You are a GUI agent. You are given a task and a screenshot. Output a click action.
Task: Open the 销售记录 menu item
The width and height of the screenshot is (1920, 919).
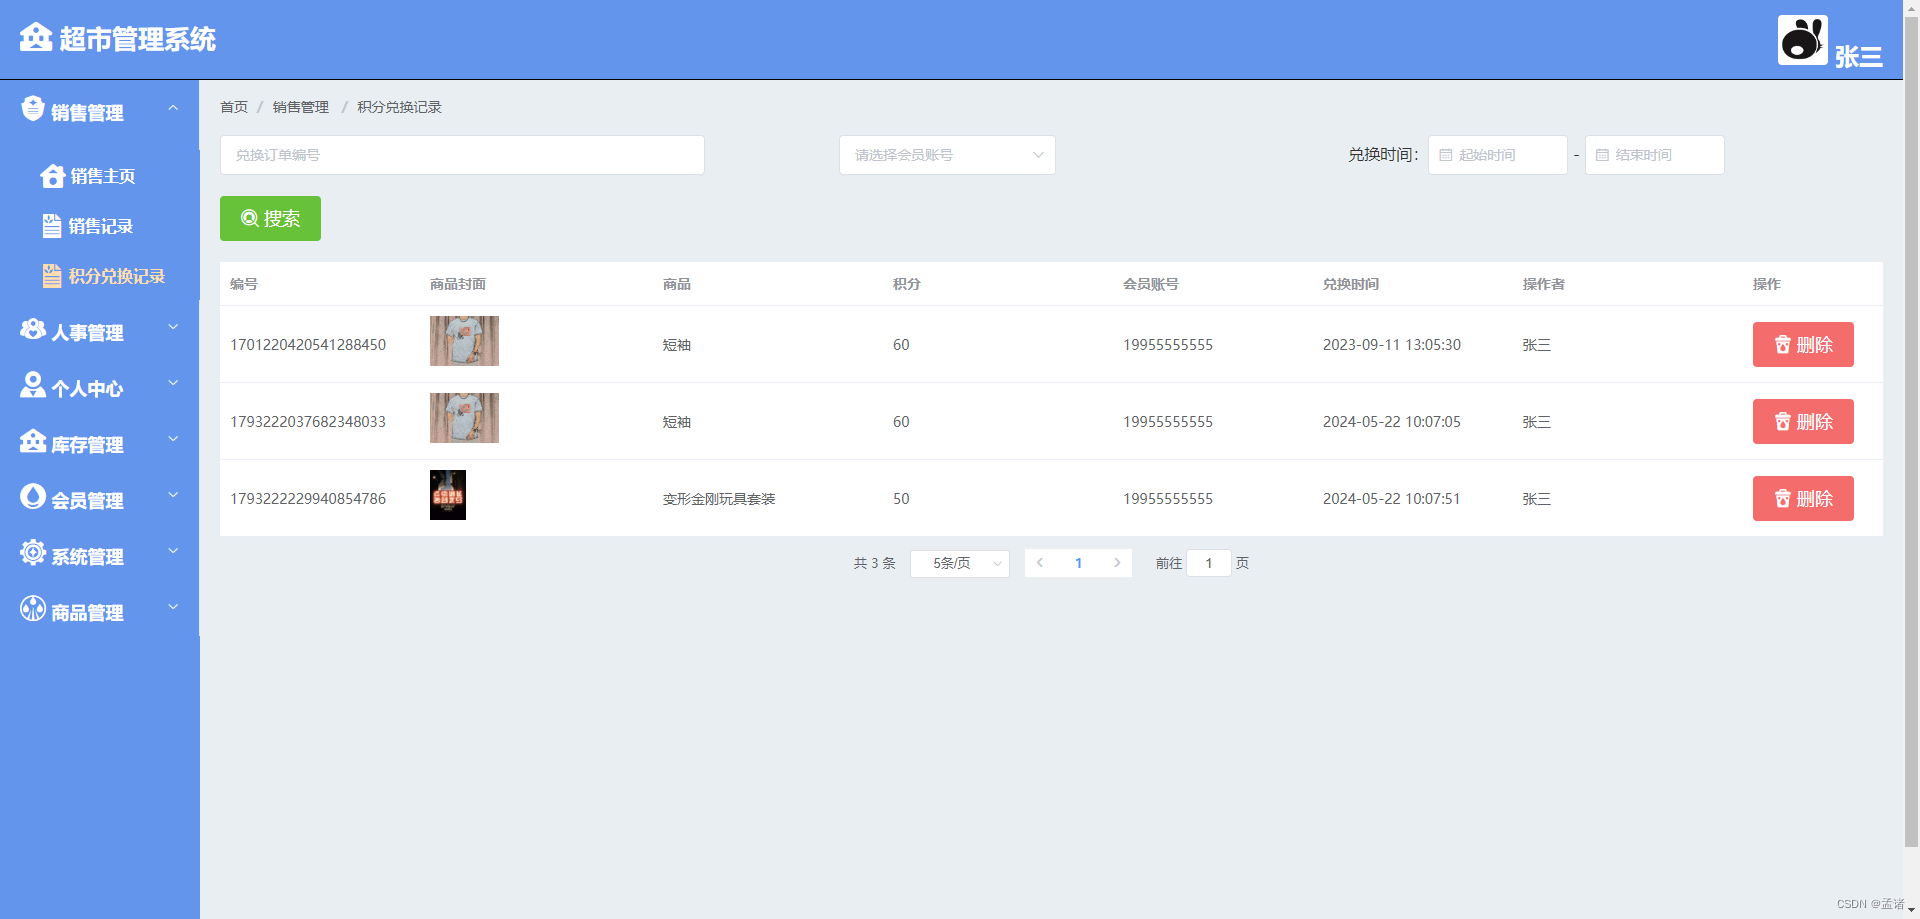100,226
